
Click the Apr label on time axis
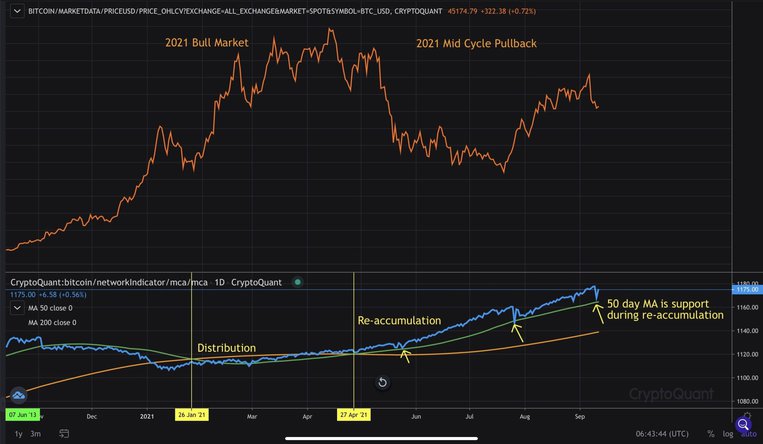[307, 416]
